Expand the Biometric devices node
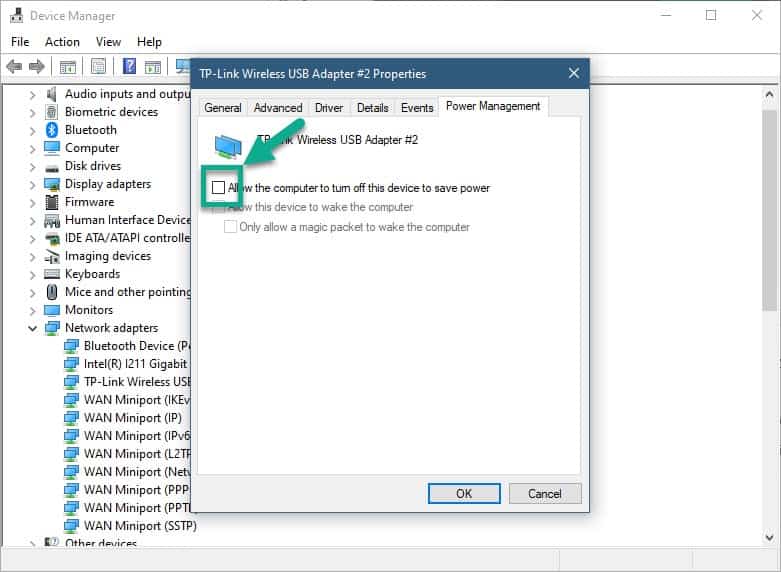Image resolution: width=781 pixels, height=572 pixels. point(32,113)
